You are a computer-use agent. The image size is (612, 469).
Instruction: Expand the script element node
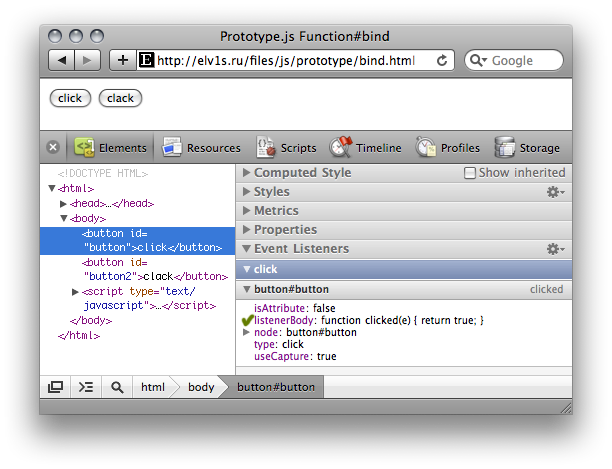pyautogui.click(x=75, y=291)
